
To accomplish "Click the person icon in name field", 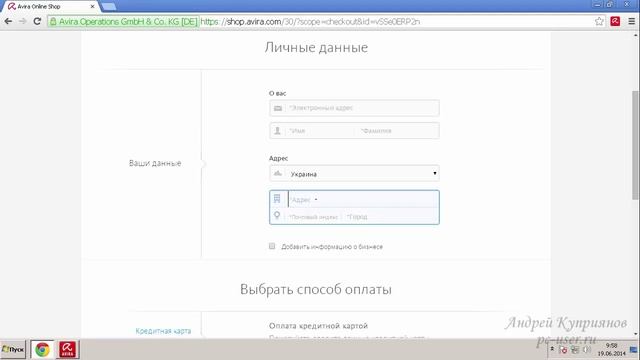I will tap(277, 131).
